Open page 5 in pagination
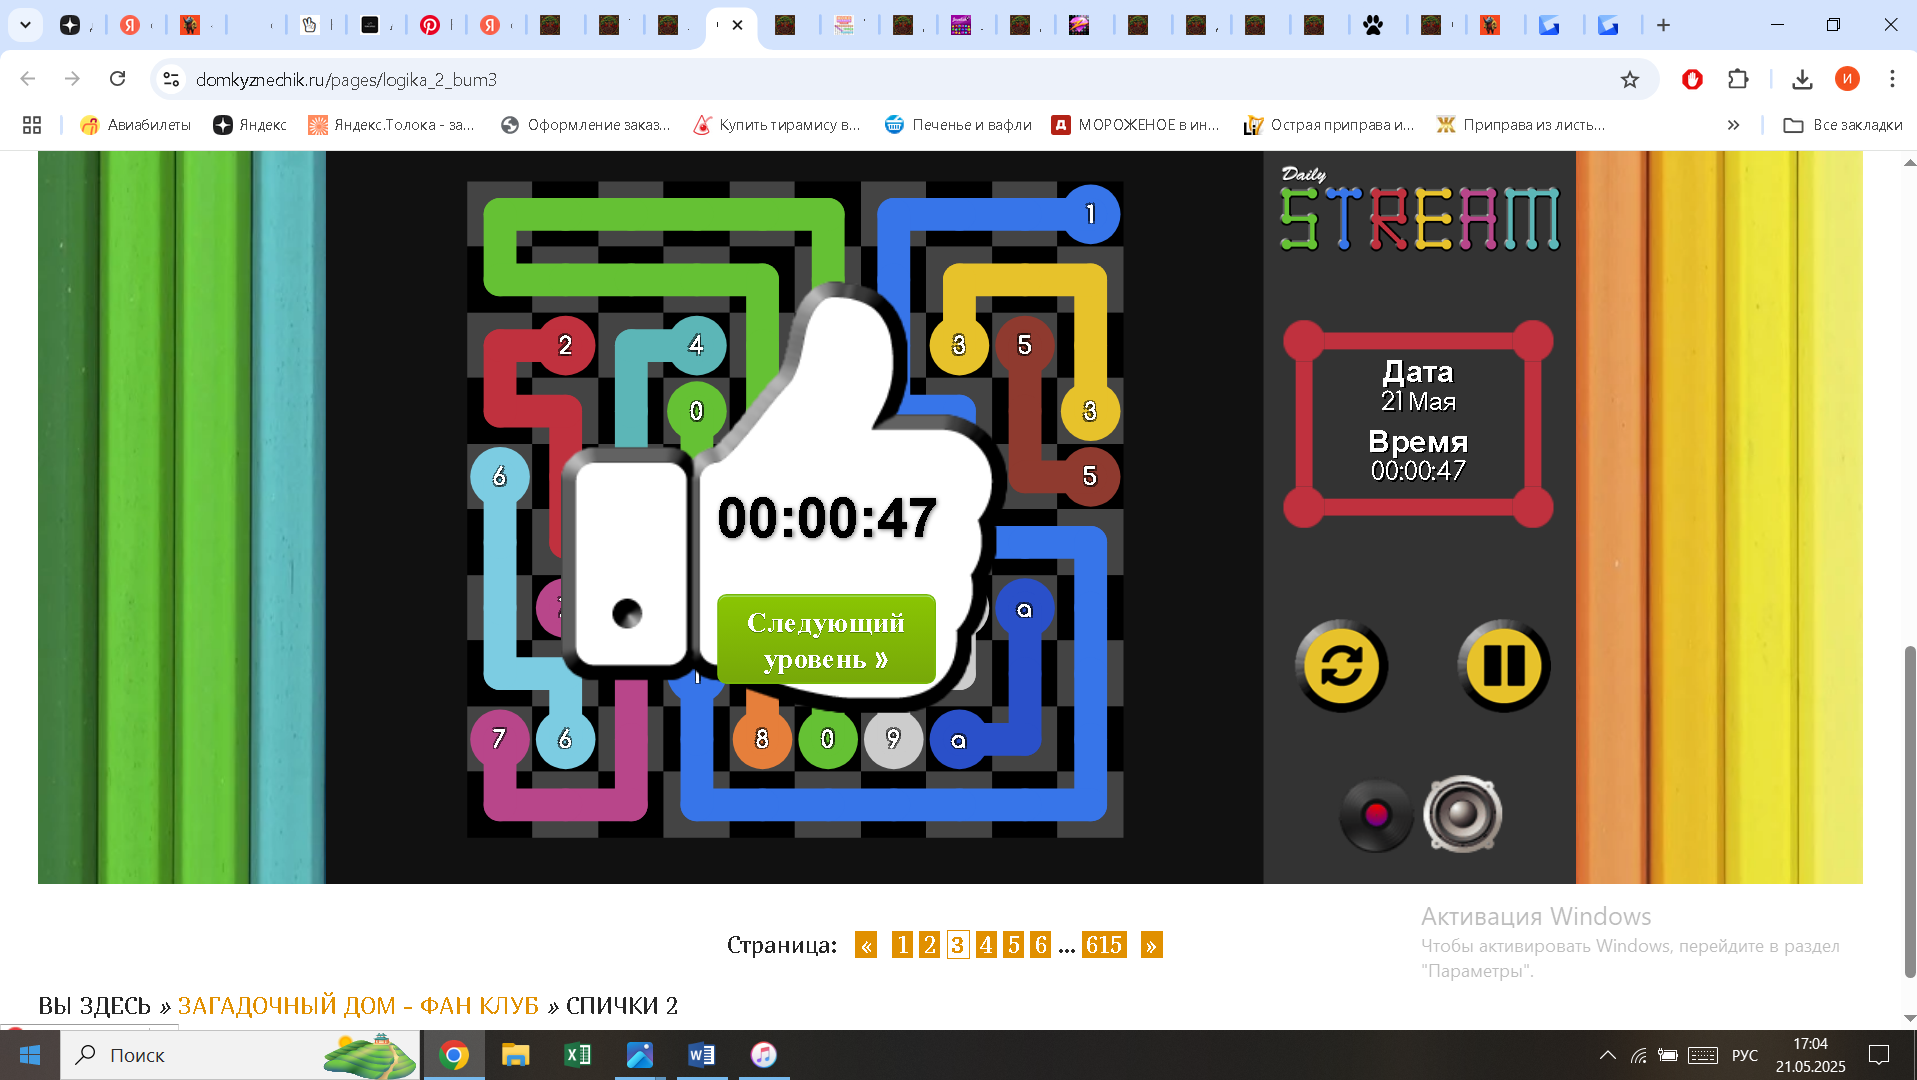 1014,945
